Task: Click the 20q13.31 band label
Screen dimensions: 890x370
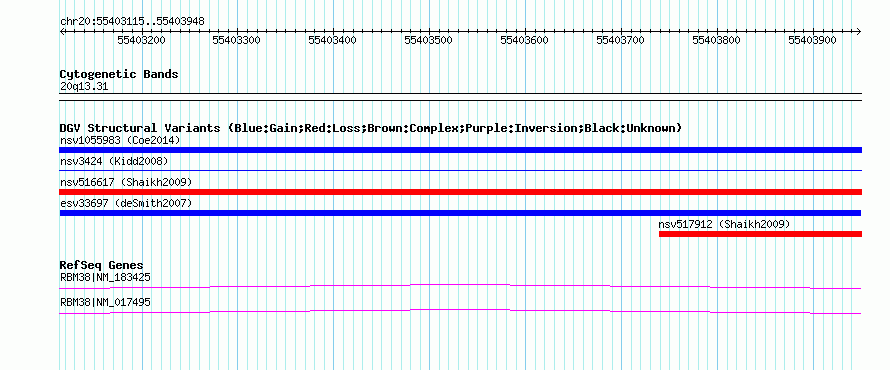Action: coord(84,87)
